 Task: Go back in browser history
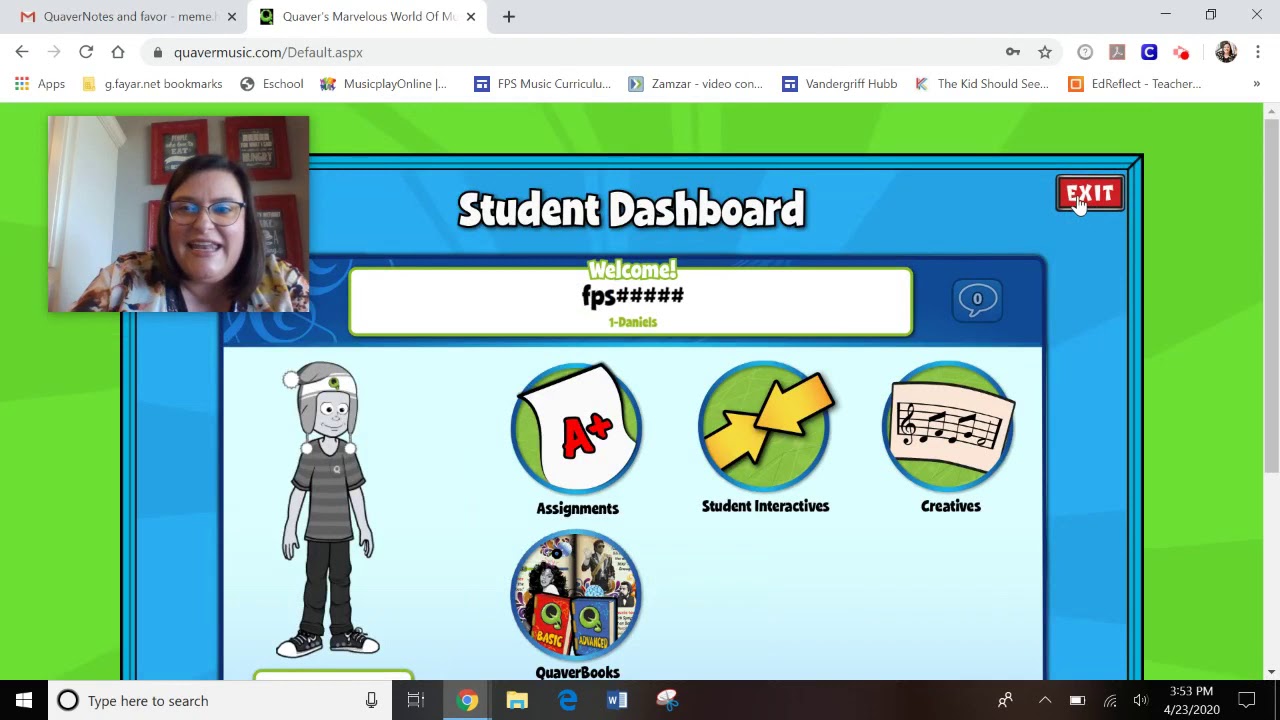tap(22, 52)
